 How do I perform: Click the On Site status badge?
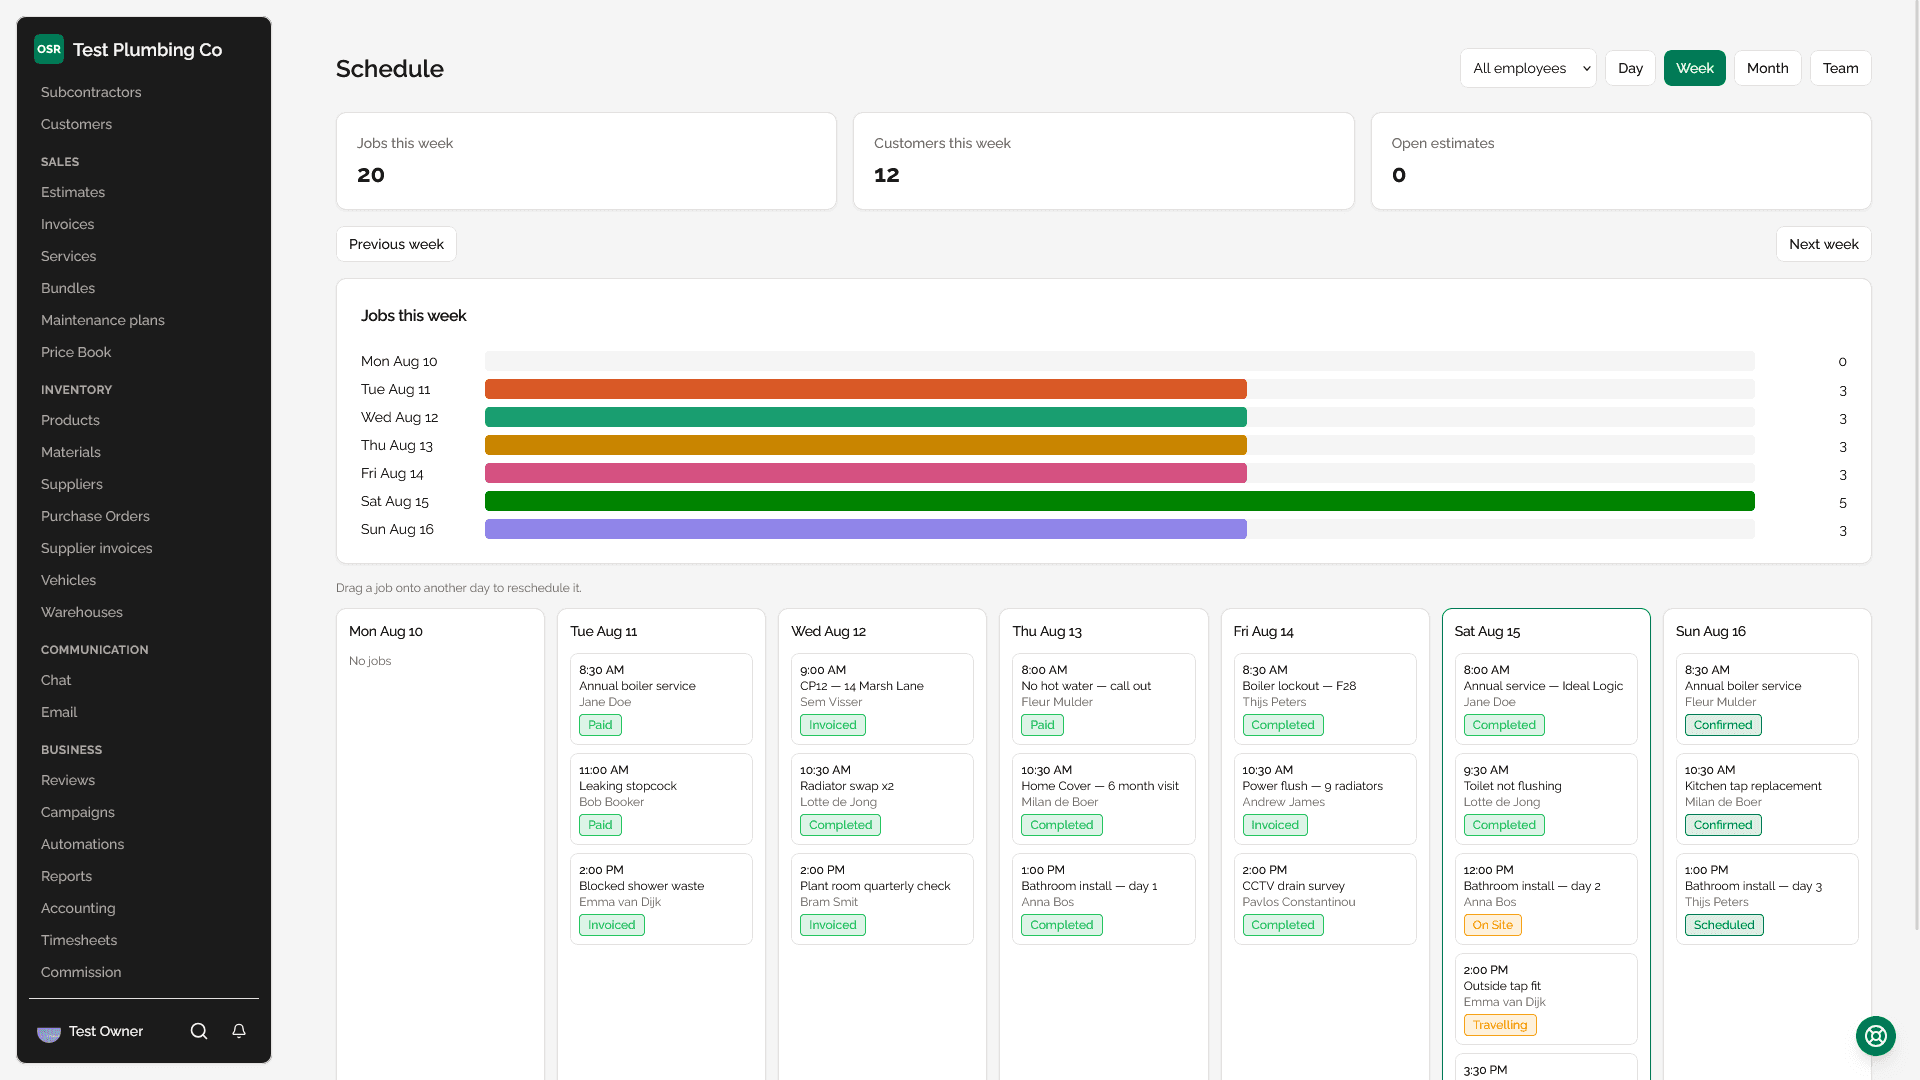pyautogui.click(x=1493, y=925)
